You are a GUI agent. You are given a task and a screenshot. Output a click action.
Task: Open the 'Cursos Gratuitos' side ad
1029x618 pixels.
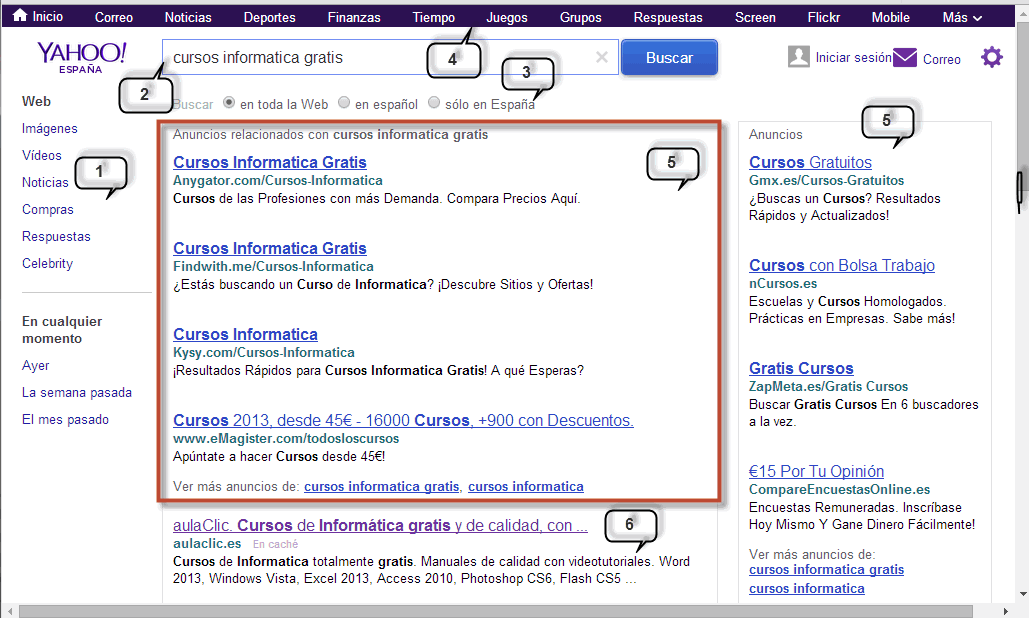tap(810, 162)
